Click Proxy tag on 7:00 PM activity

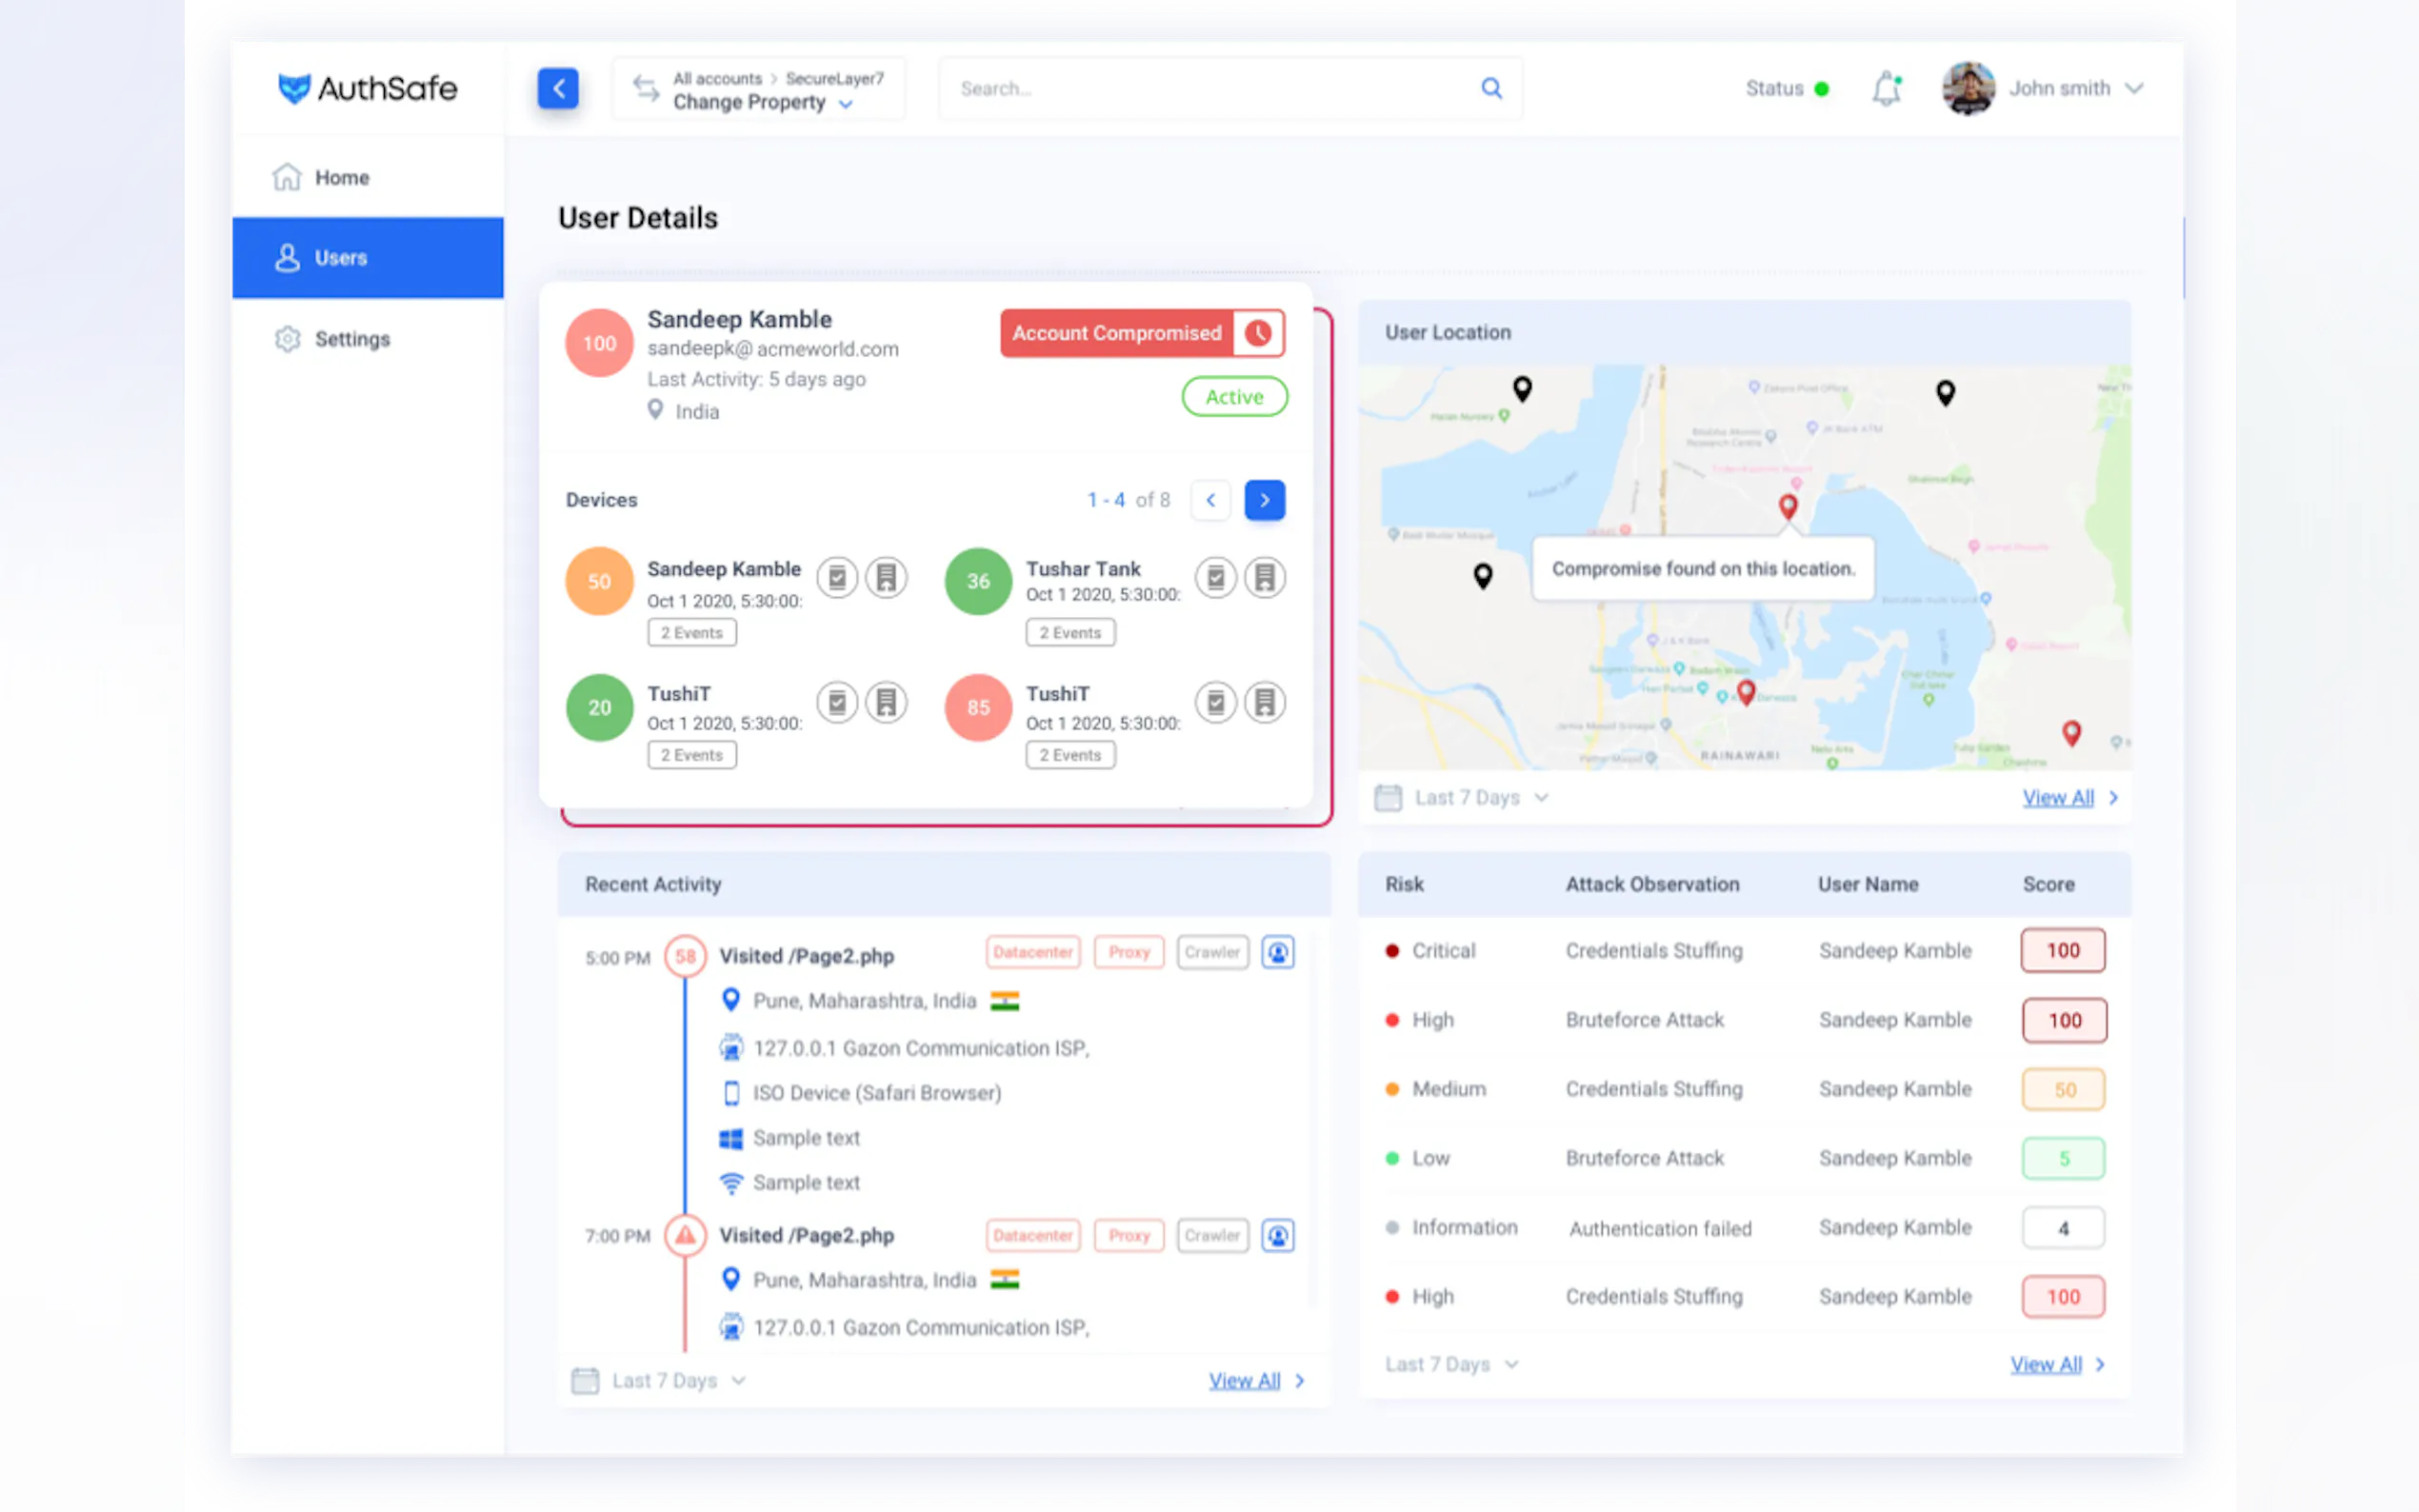(x=1129, y=1236)
